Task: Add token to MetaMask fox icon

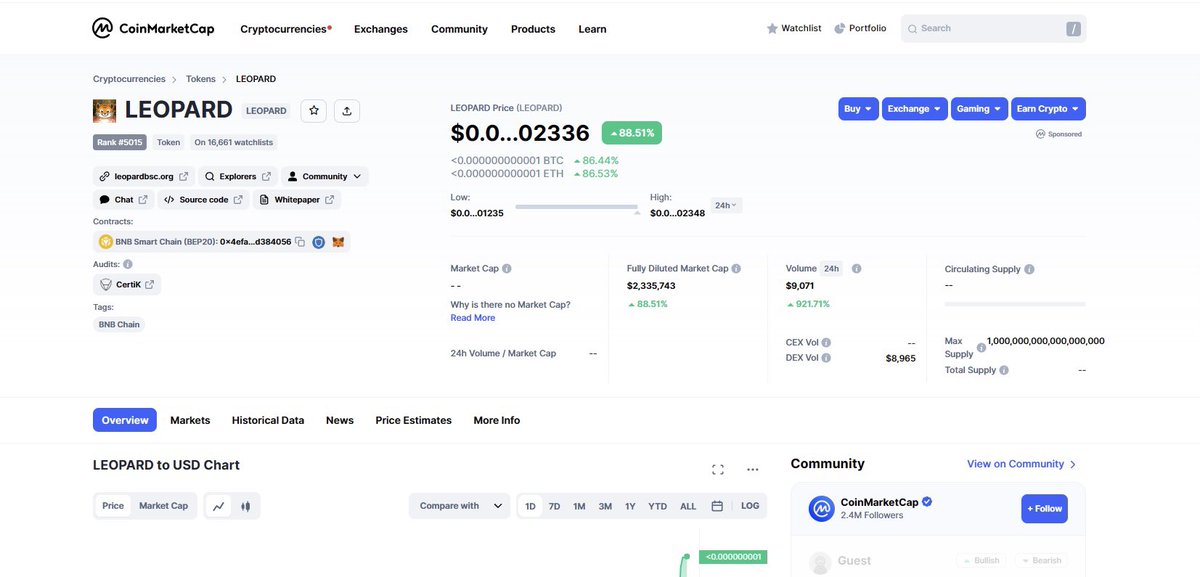Action: [x=338, y=242]
